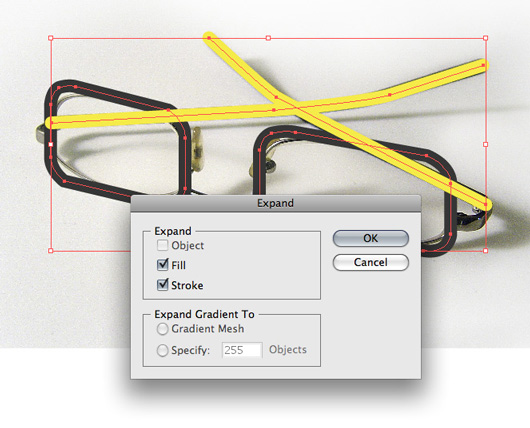Screen dimensions: 530x428
Task: Uncheck the Stroke checkbox
Action: pyautogui.click(x=163, y=285)
